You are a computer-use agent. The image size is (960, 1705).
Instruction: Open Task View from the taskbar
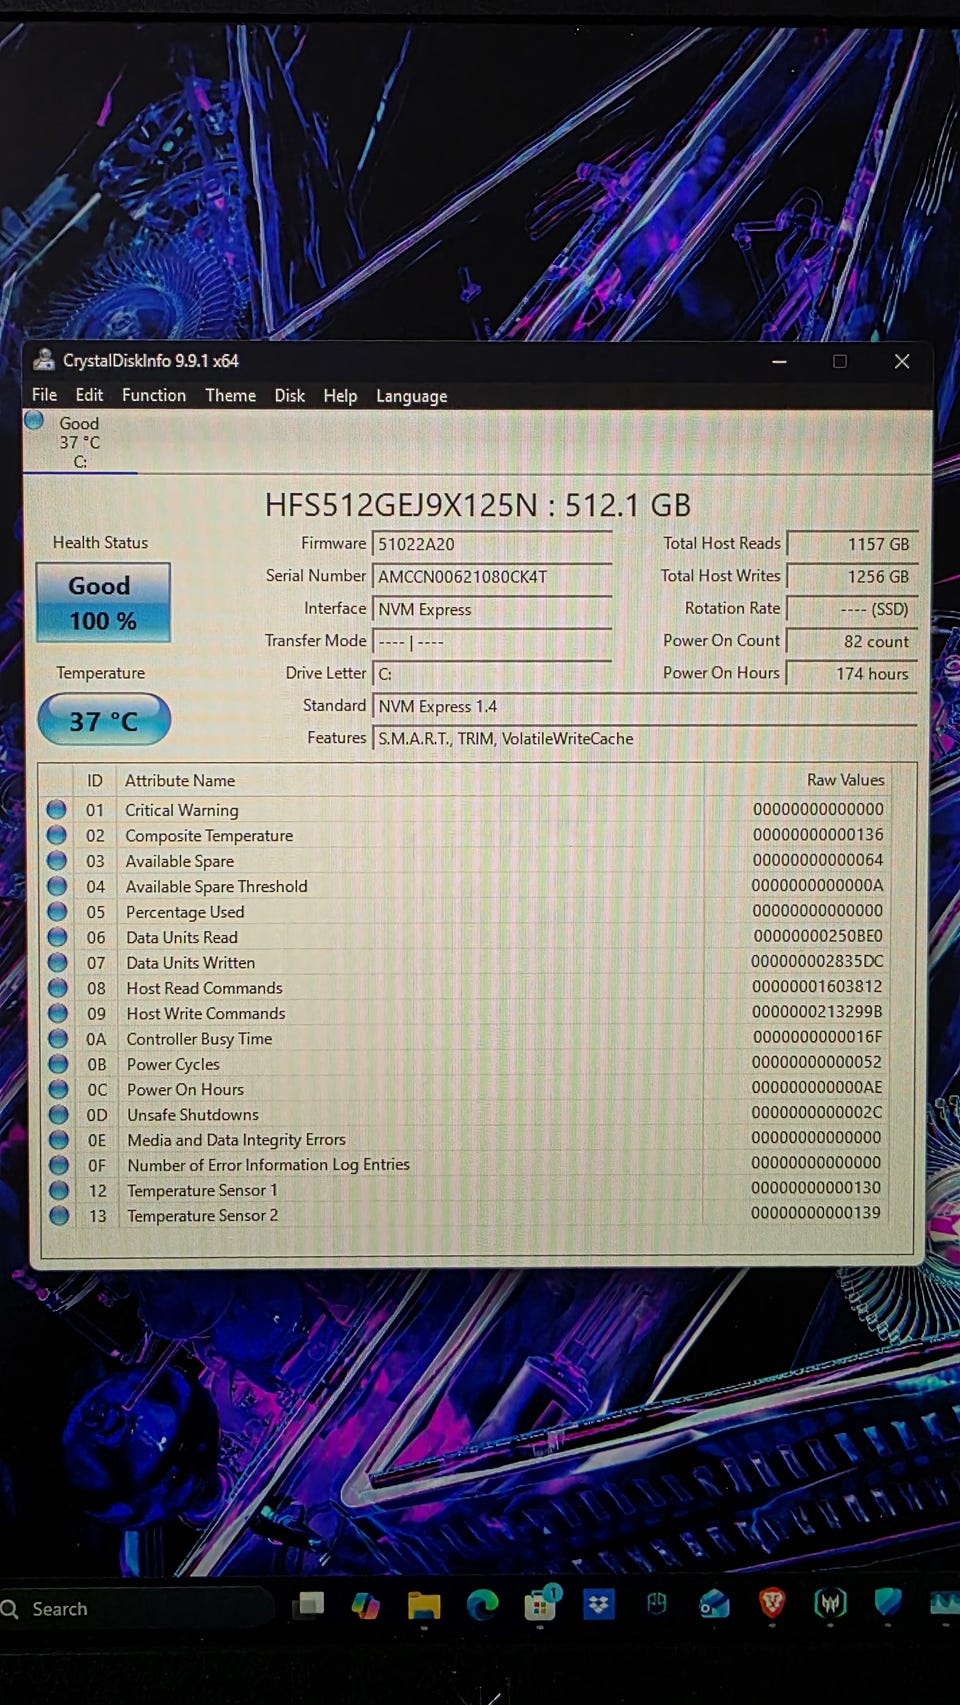click(309, 1605)
